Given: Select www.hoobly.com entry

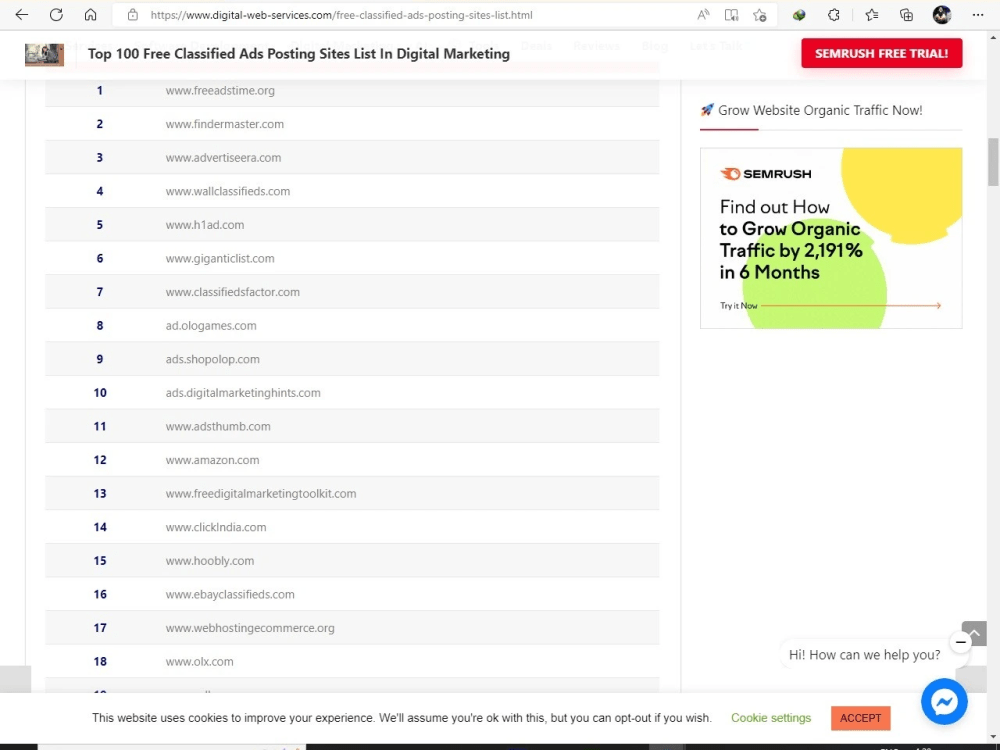Looking at the screenshot, I should point(210,561).
